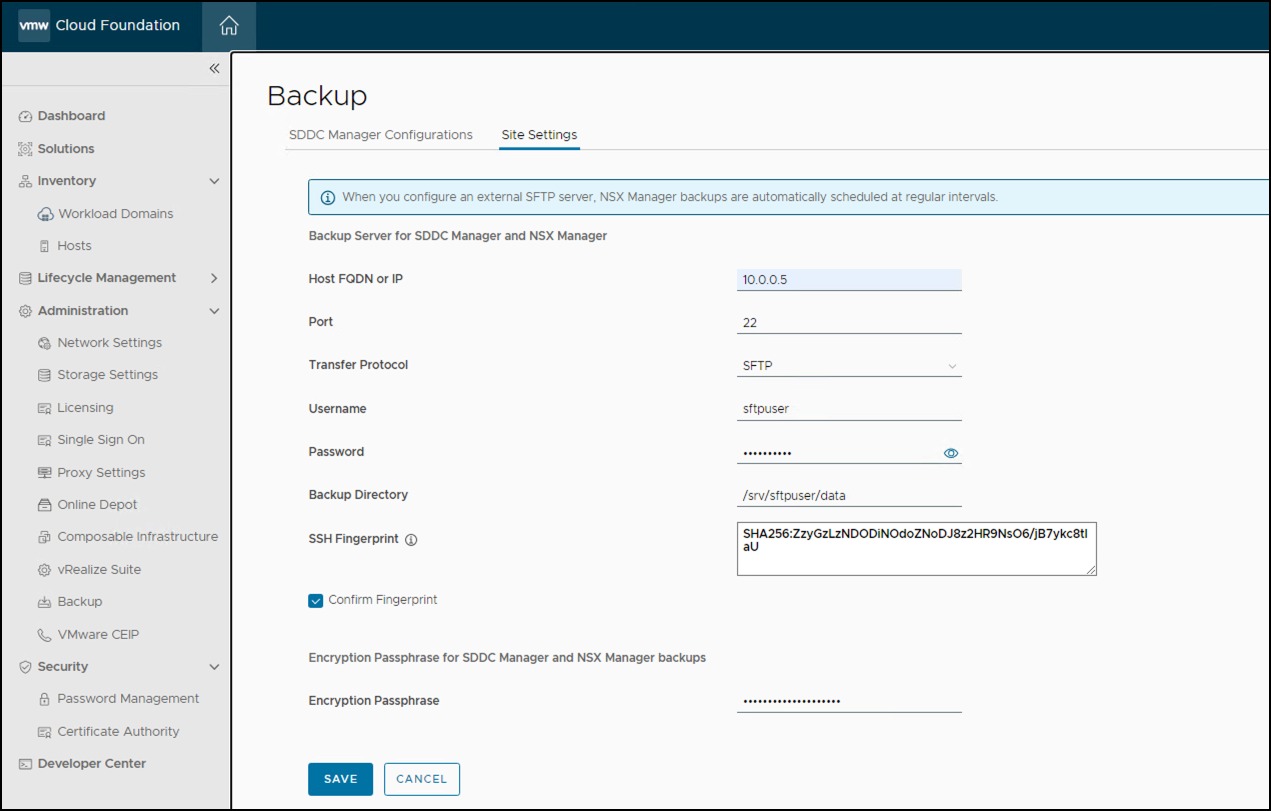Viewport: 1271px width, 811px height.
Task: Switch to SDDC Manager Configurations tab
Action: [380, 135]
